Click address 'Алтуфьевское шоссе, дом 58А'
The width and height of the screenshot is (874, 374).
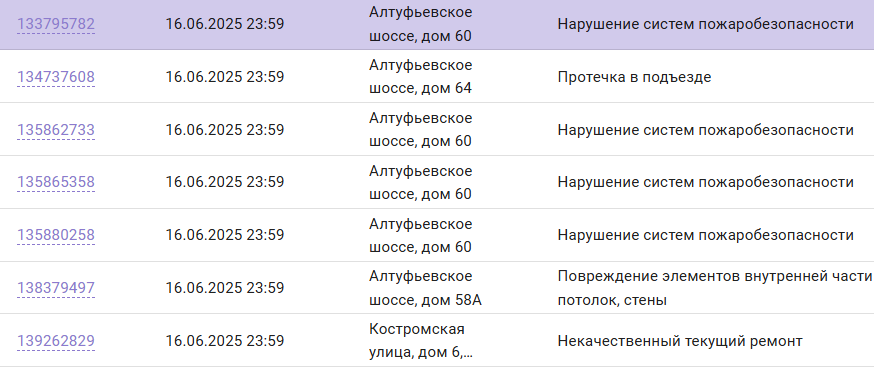click(x=426, y=288)
